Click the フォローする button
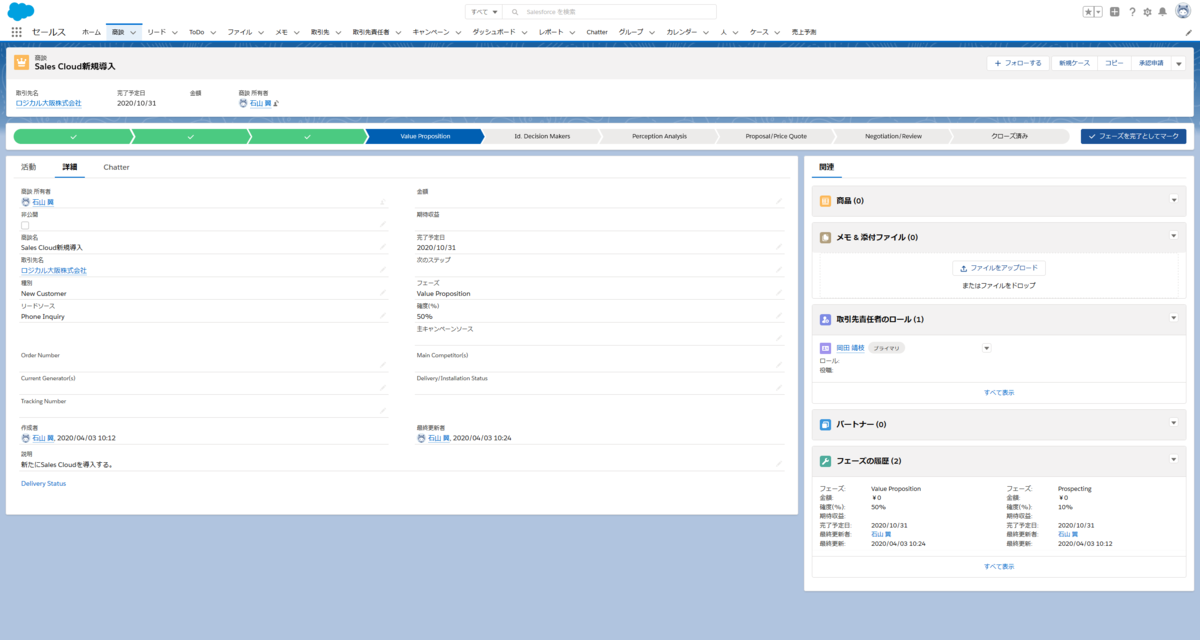This screenshot has height=640, width=1200. point(1018,63)
